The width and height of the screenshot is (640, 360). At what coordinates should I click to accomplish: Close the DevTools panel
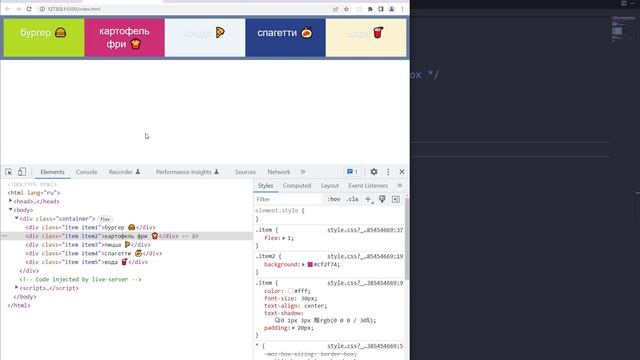(402, 172)
